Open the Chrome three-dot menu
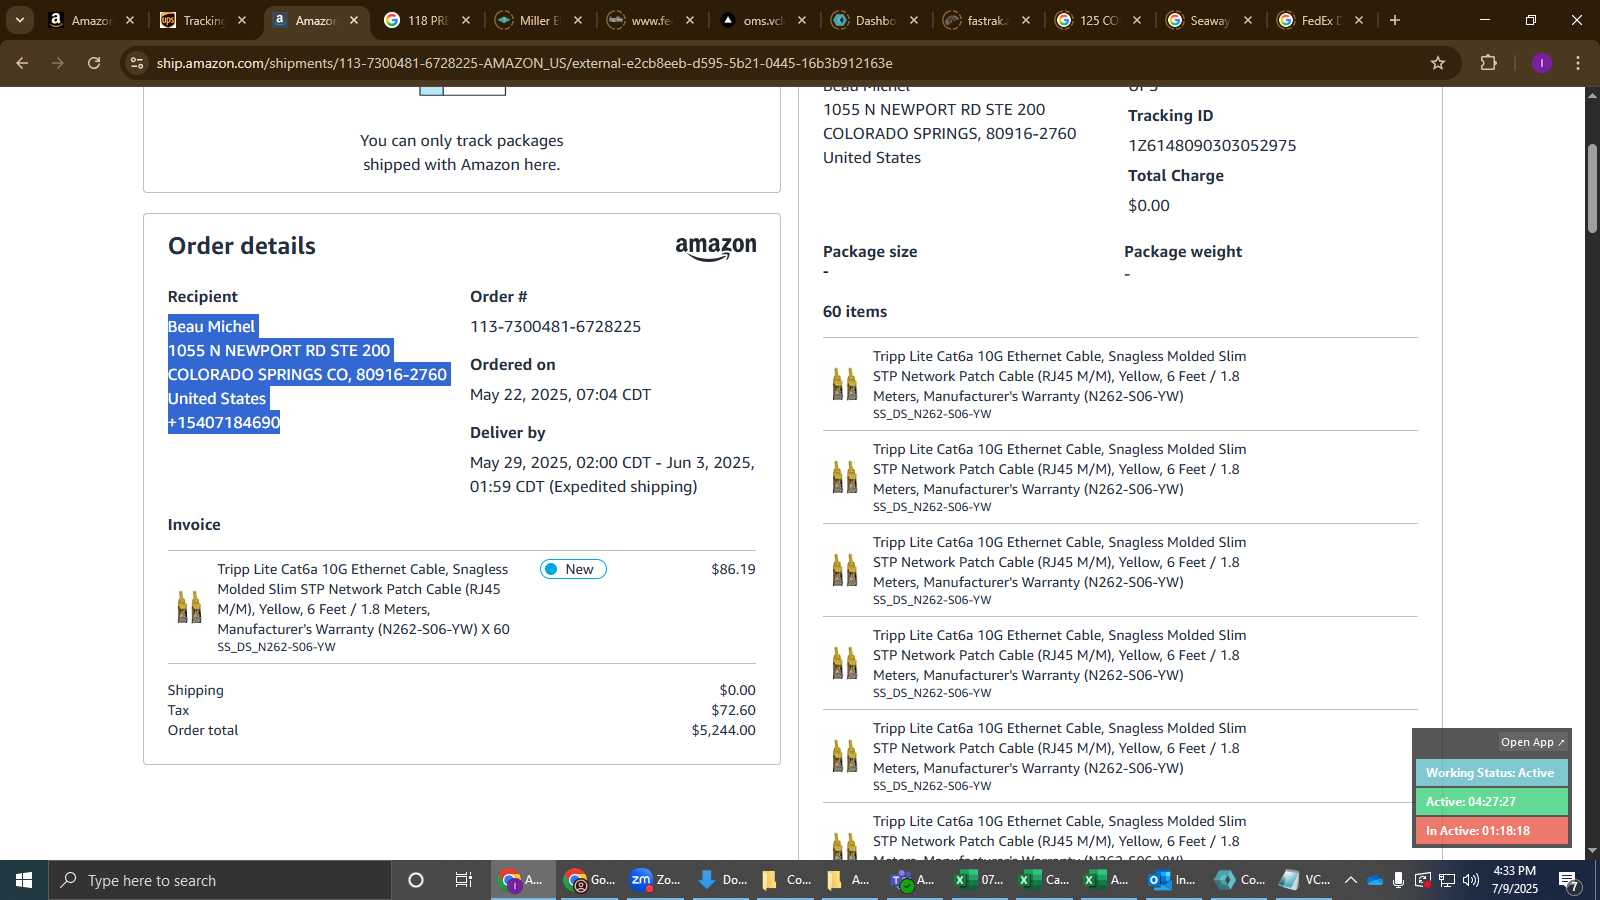The width and height of the screenshot is (1600, 900). (x=1578, y=63)
